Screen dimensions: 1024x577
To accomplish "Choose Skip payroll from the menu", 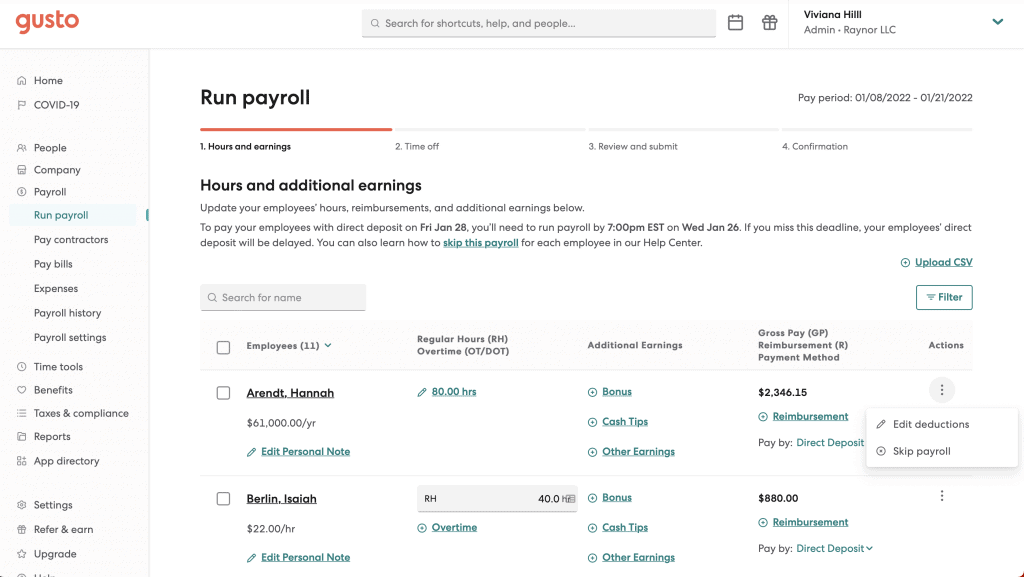I will point(921,451).
